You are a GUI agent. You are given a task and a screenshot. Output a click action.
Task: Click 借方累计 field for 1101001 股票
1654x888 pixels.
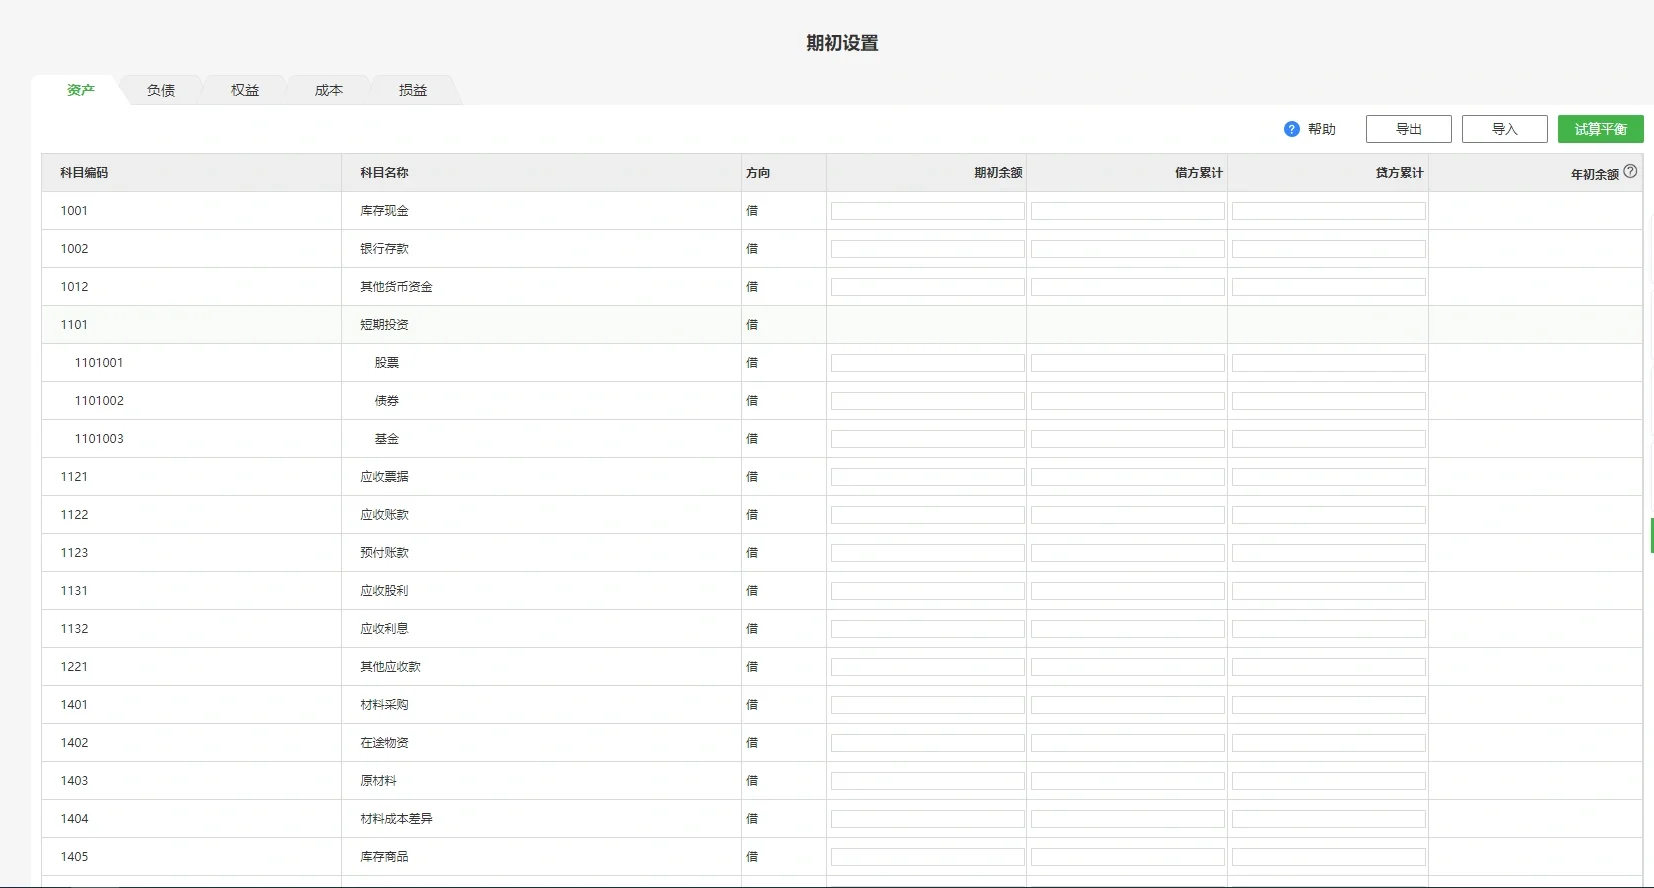1128,363
